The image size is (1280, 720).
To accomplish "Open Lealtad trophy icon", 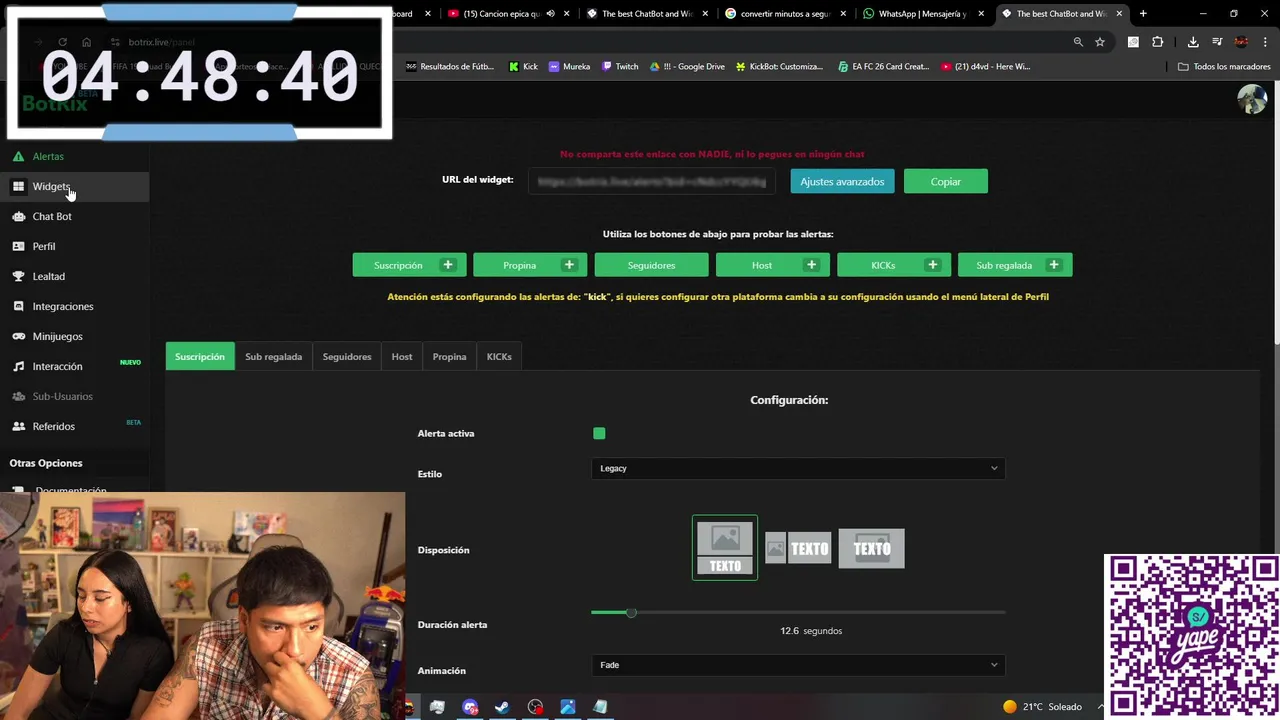I will coord(18,276).
